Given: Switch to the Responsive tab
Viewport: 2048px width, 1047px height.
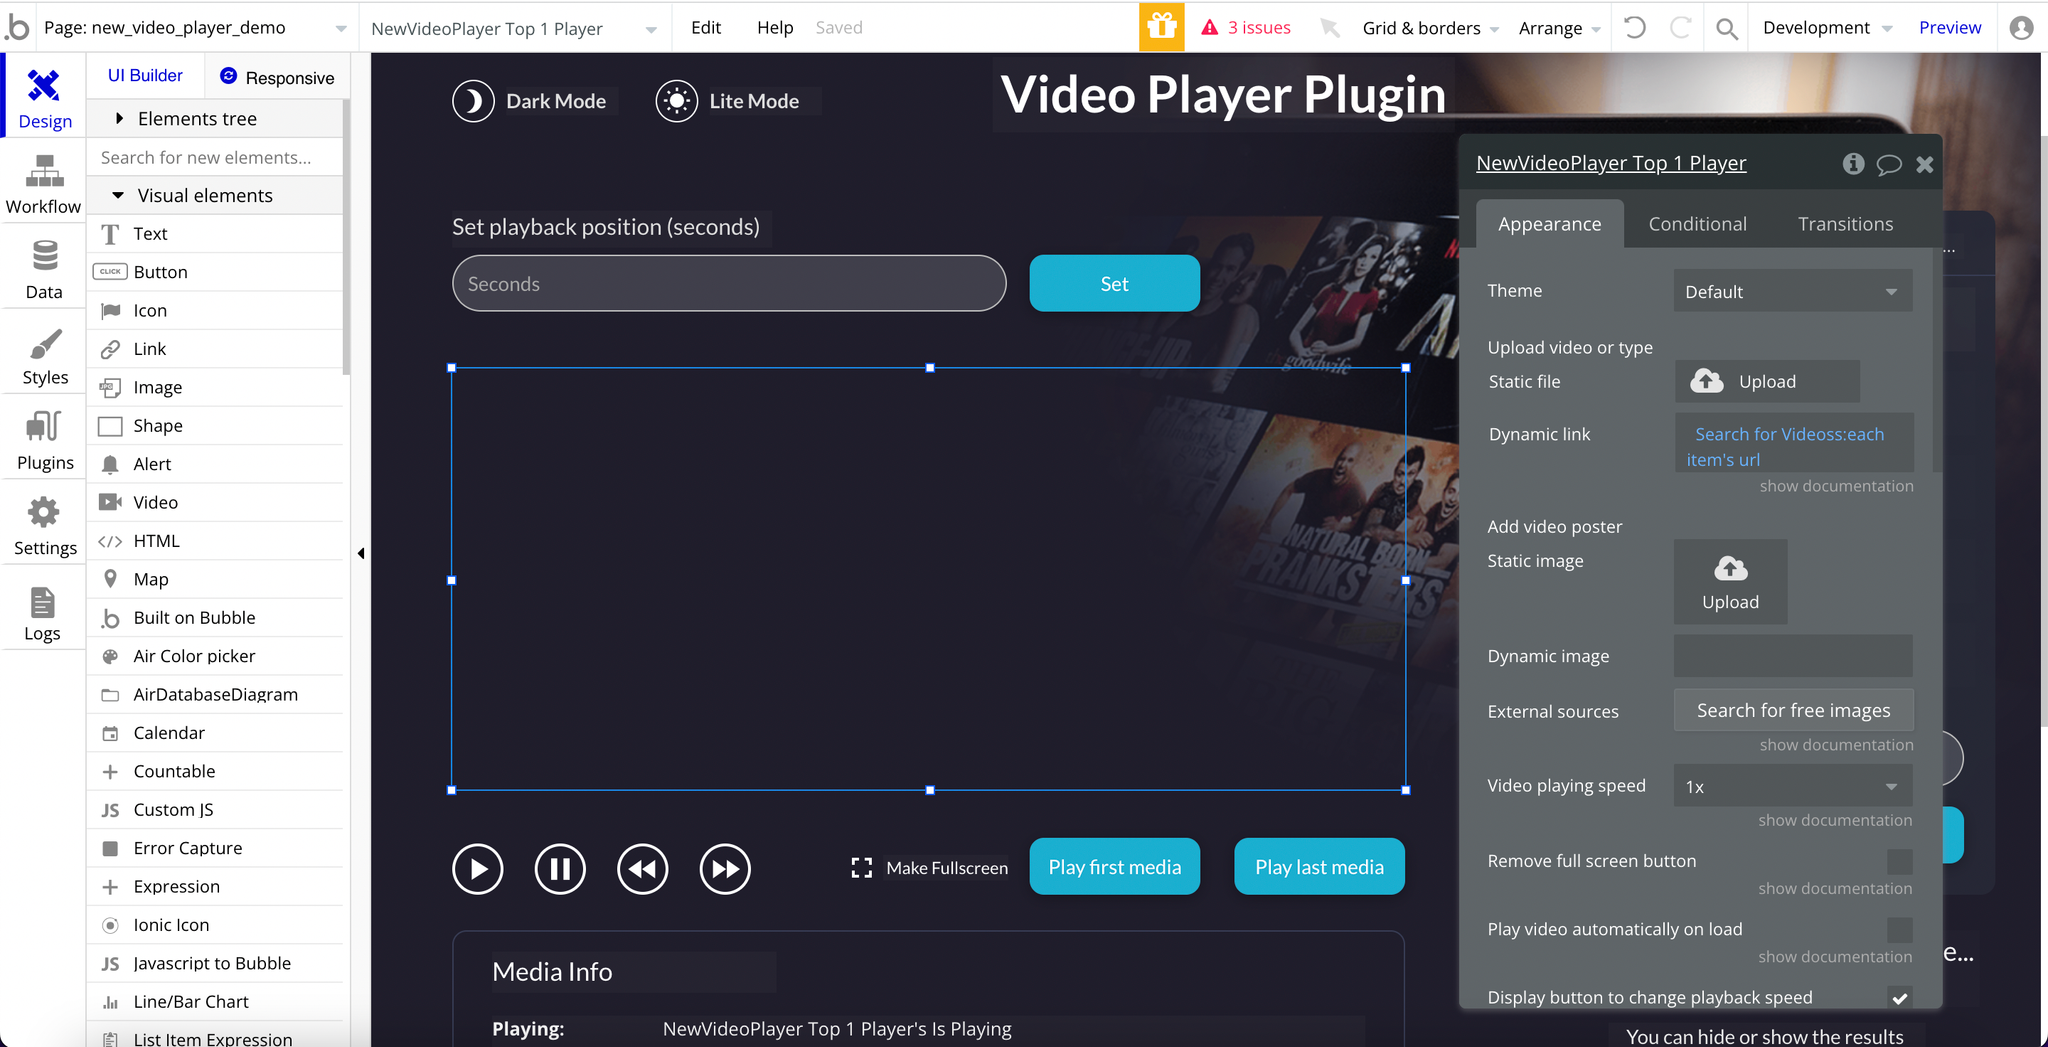Looking at the screenshot, I should point(277,77).
